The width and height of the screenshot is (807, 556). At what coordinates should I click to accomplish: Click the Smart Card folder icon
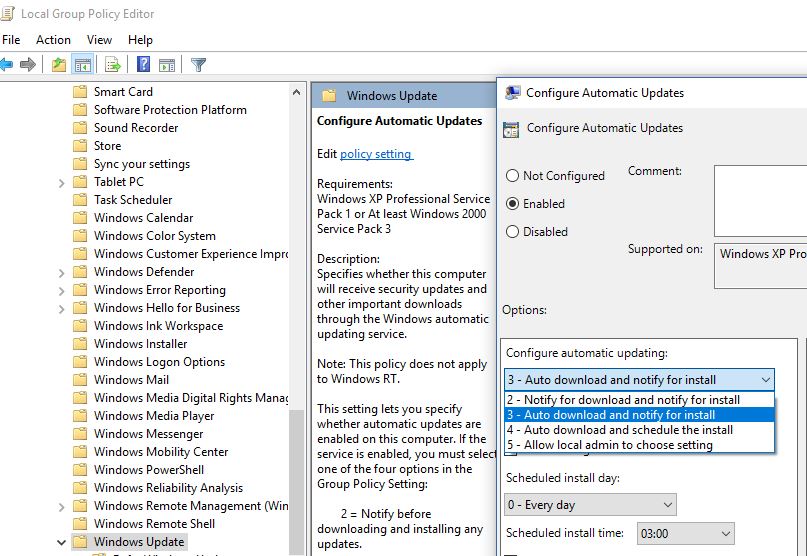coord(80,92)
